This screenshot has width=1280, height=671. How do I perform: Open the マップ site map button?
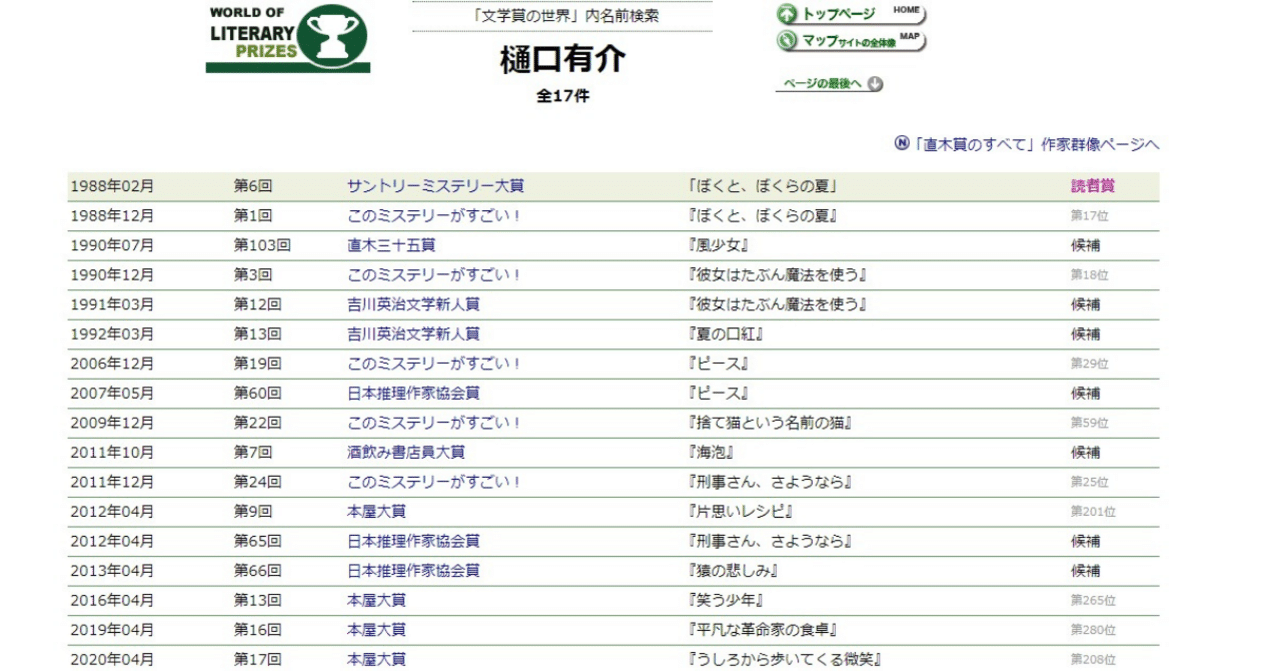pos(851,41)
